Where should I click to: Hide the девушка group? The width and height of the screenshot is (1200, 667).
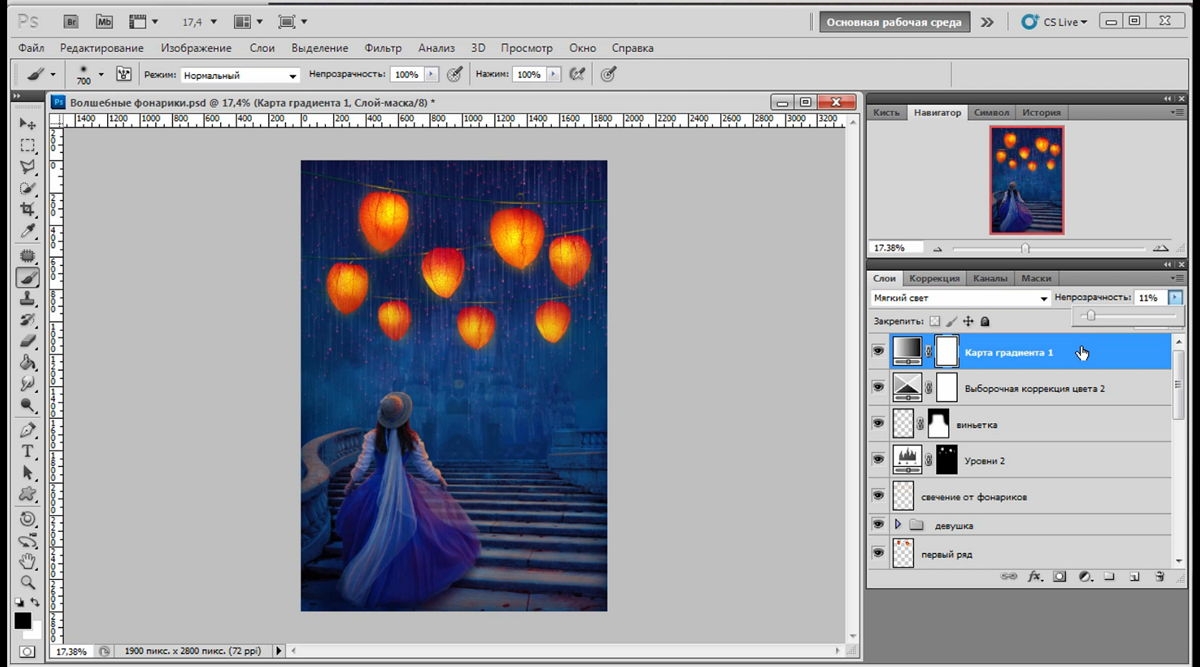click(x=878, y=524)
